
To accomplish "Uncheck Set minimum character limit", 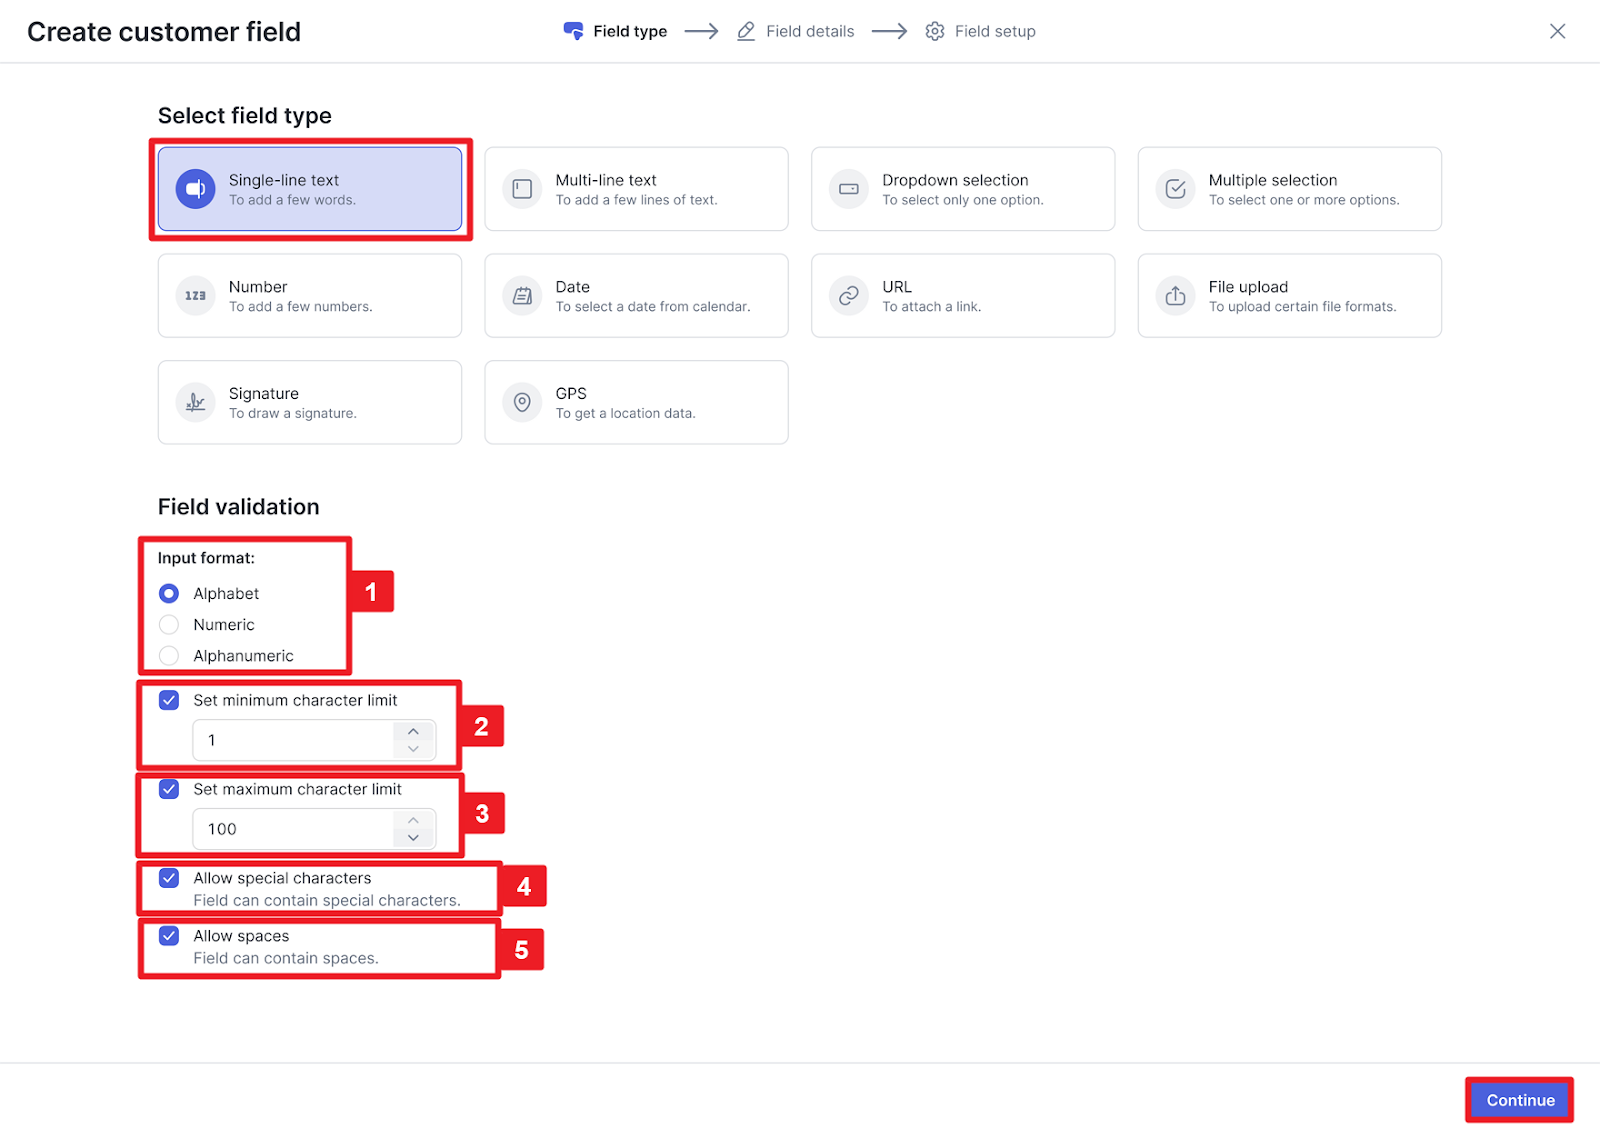I will pos(169,700).
